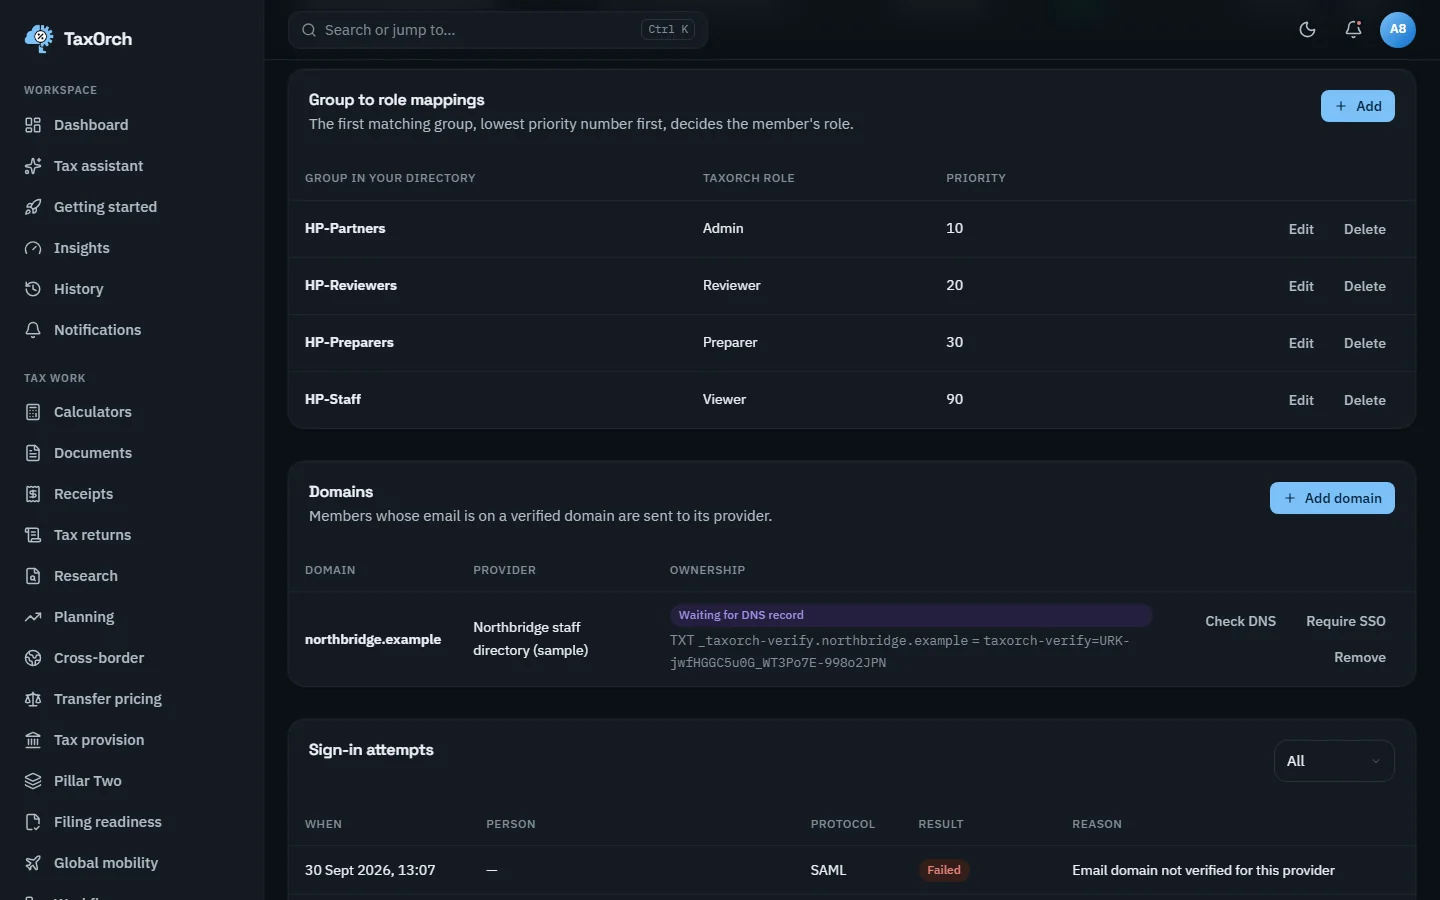Click the search magnifier icon
The image size is (1440, 900).
(309, 30)
